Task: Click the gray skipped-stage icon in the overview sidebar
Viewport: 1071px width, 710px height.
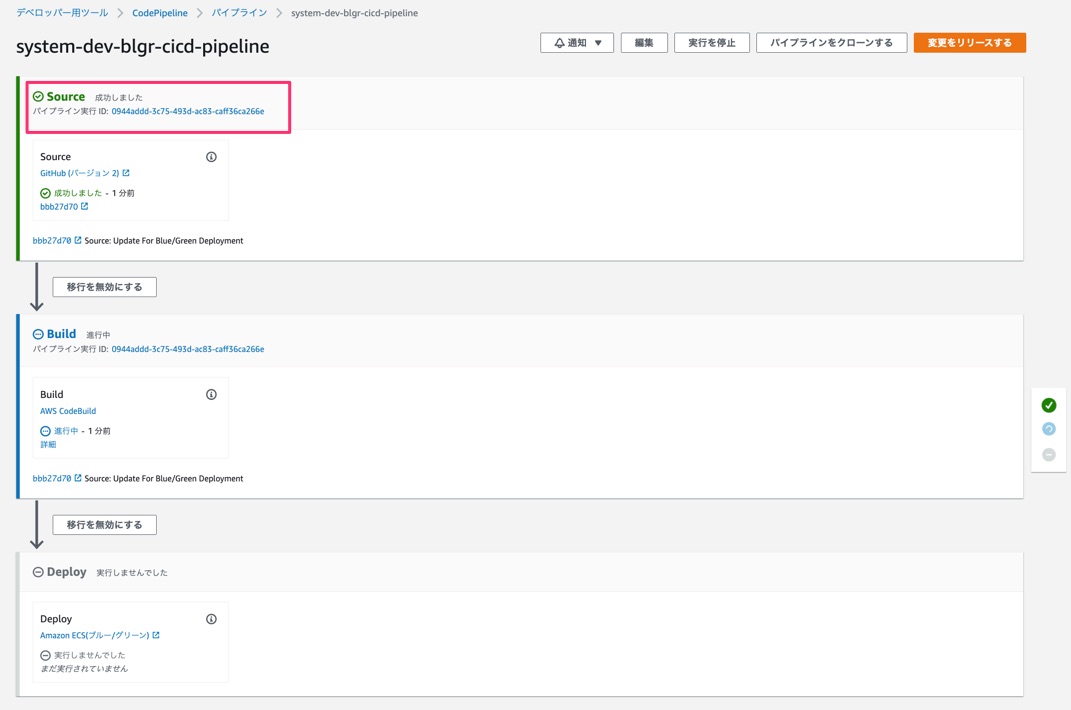Action: [1048, 454]
